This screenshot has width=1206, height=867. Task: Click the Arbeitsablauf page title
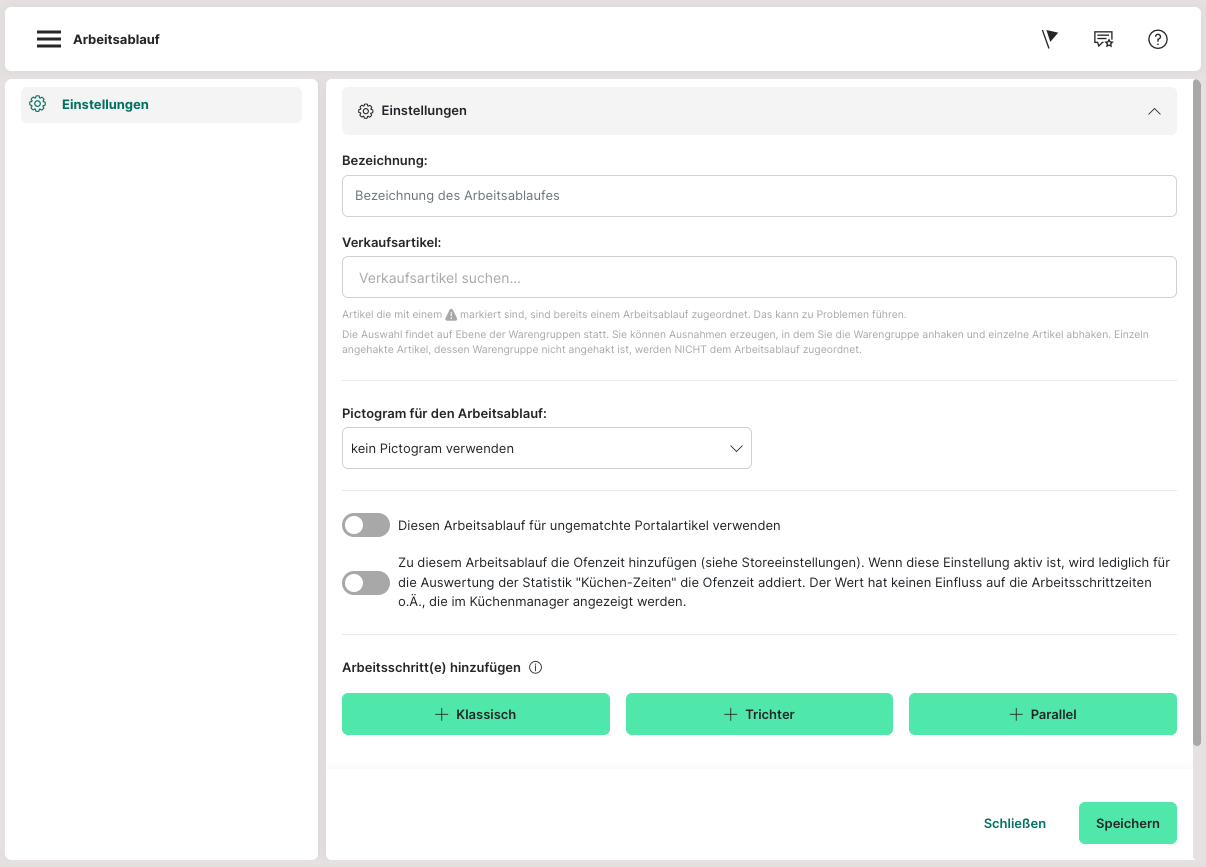(116, 40)
